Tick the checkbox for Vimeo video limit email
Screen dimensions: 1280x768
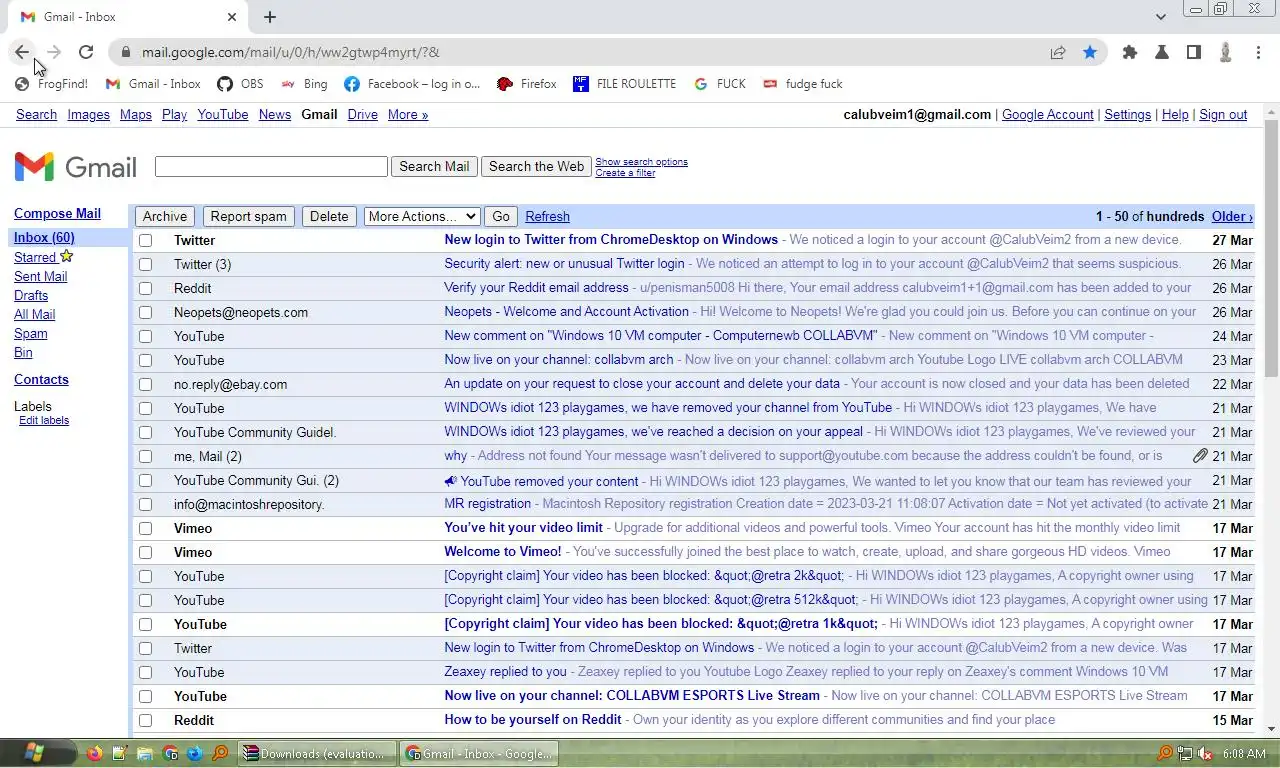(x=146, y=528)
